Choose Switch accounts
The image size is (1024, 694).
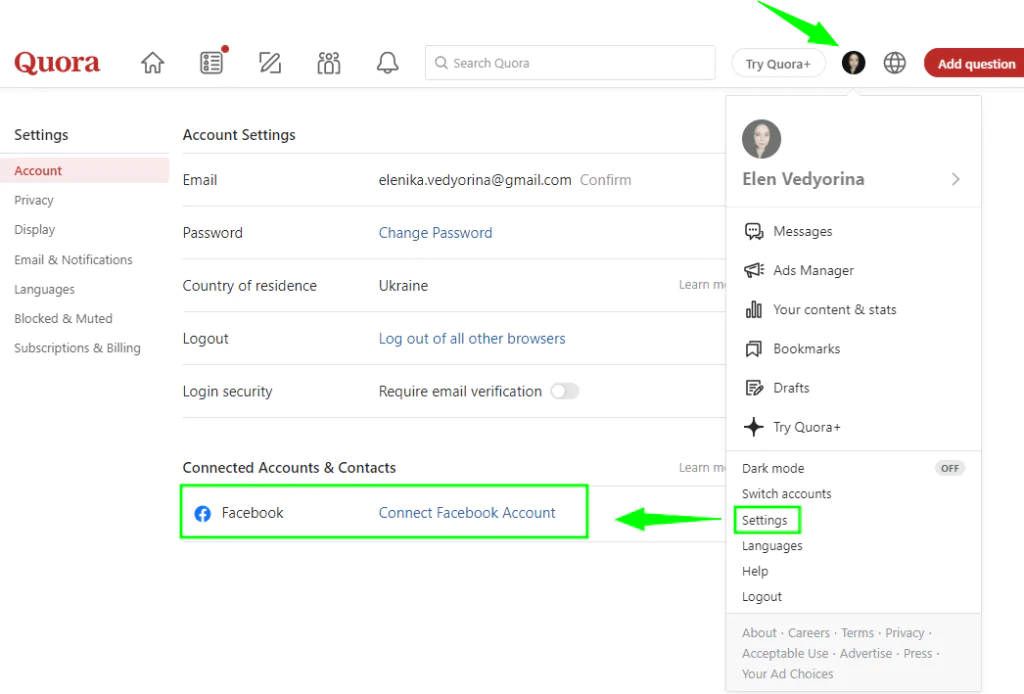coord(786,494)
